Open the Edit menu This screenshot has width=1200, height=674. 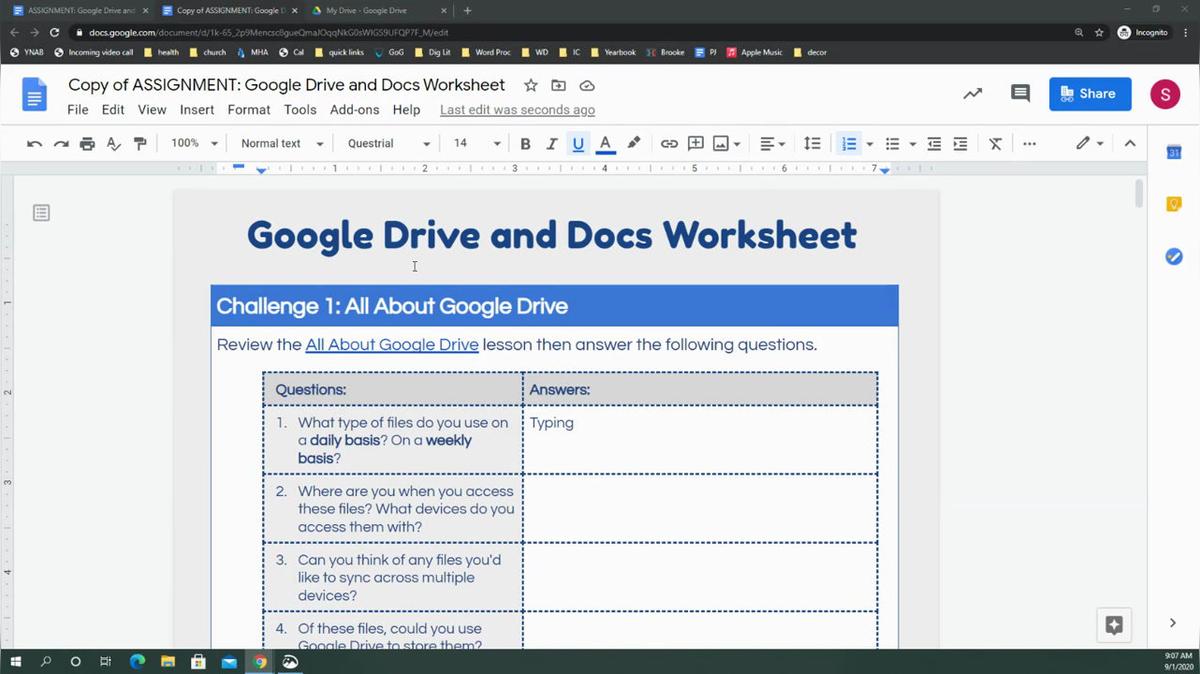[x=113, y=110]
